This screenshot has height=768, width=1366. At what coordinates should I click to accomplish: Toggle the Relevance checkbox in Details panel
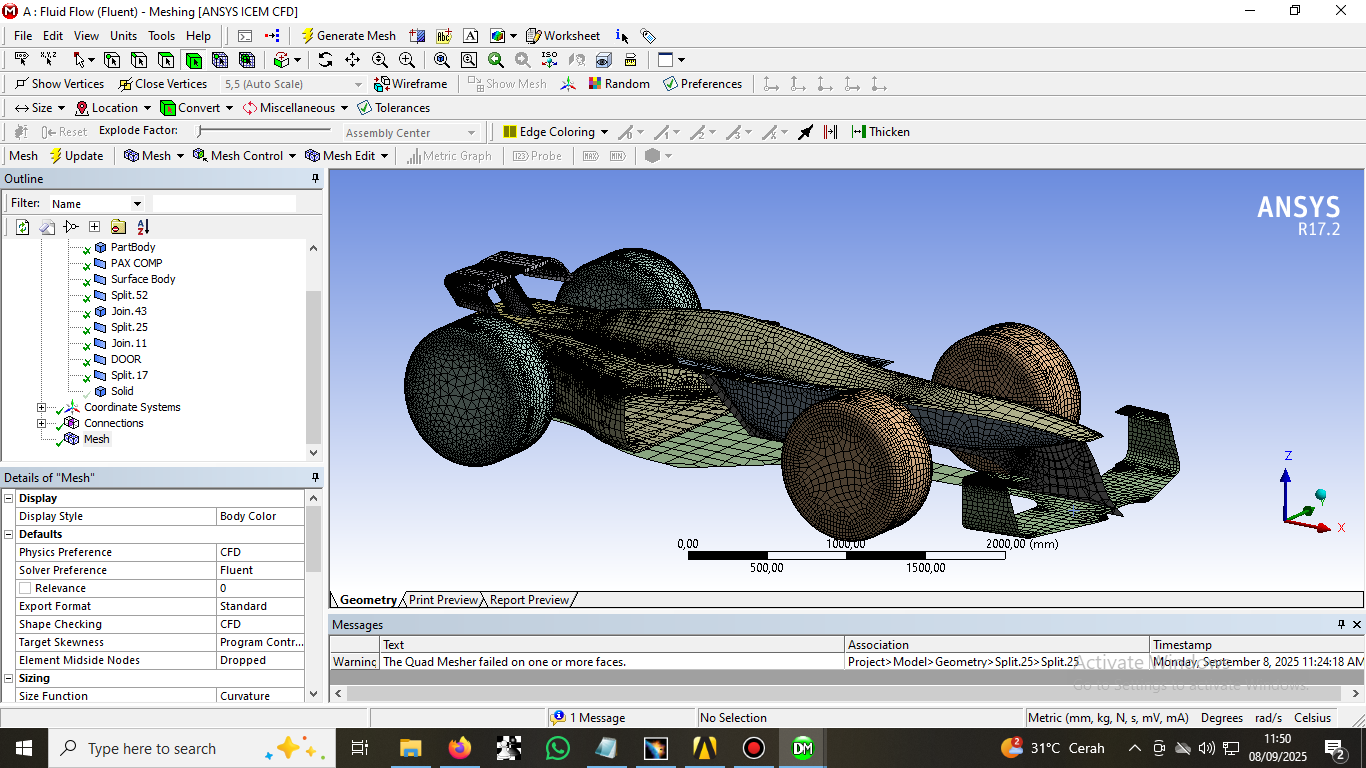(27, 588)
